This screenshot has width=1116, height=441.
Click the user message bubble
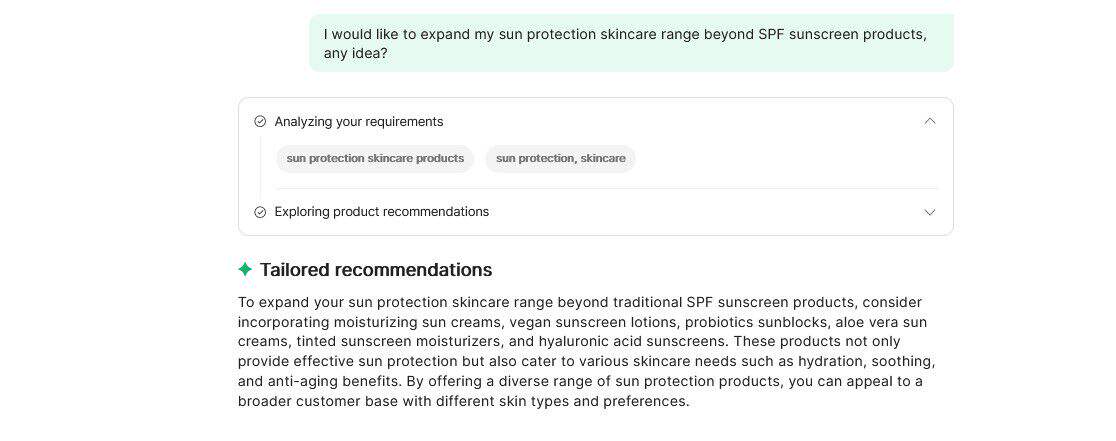point(631,43)
